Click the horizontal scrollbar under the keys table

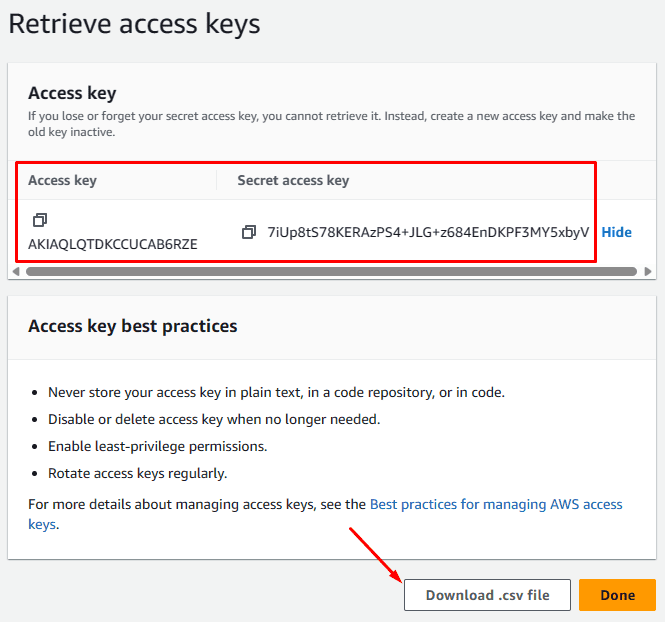(330, 271)
